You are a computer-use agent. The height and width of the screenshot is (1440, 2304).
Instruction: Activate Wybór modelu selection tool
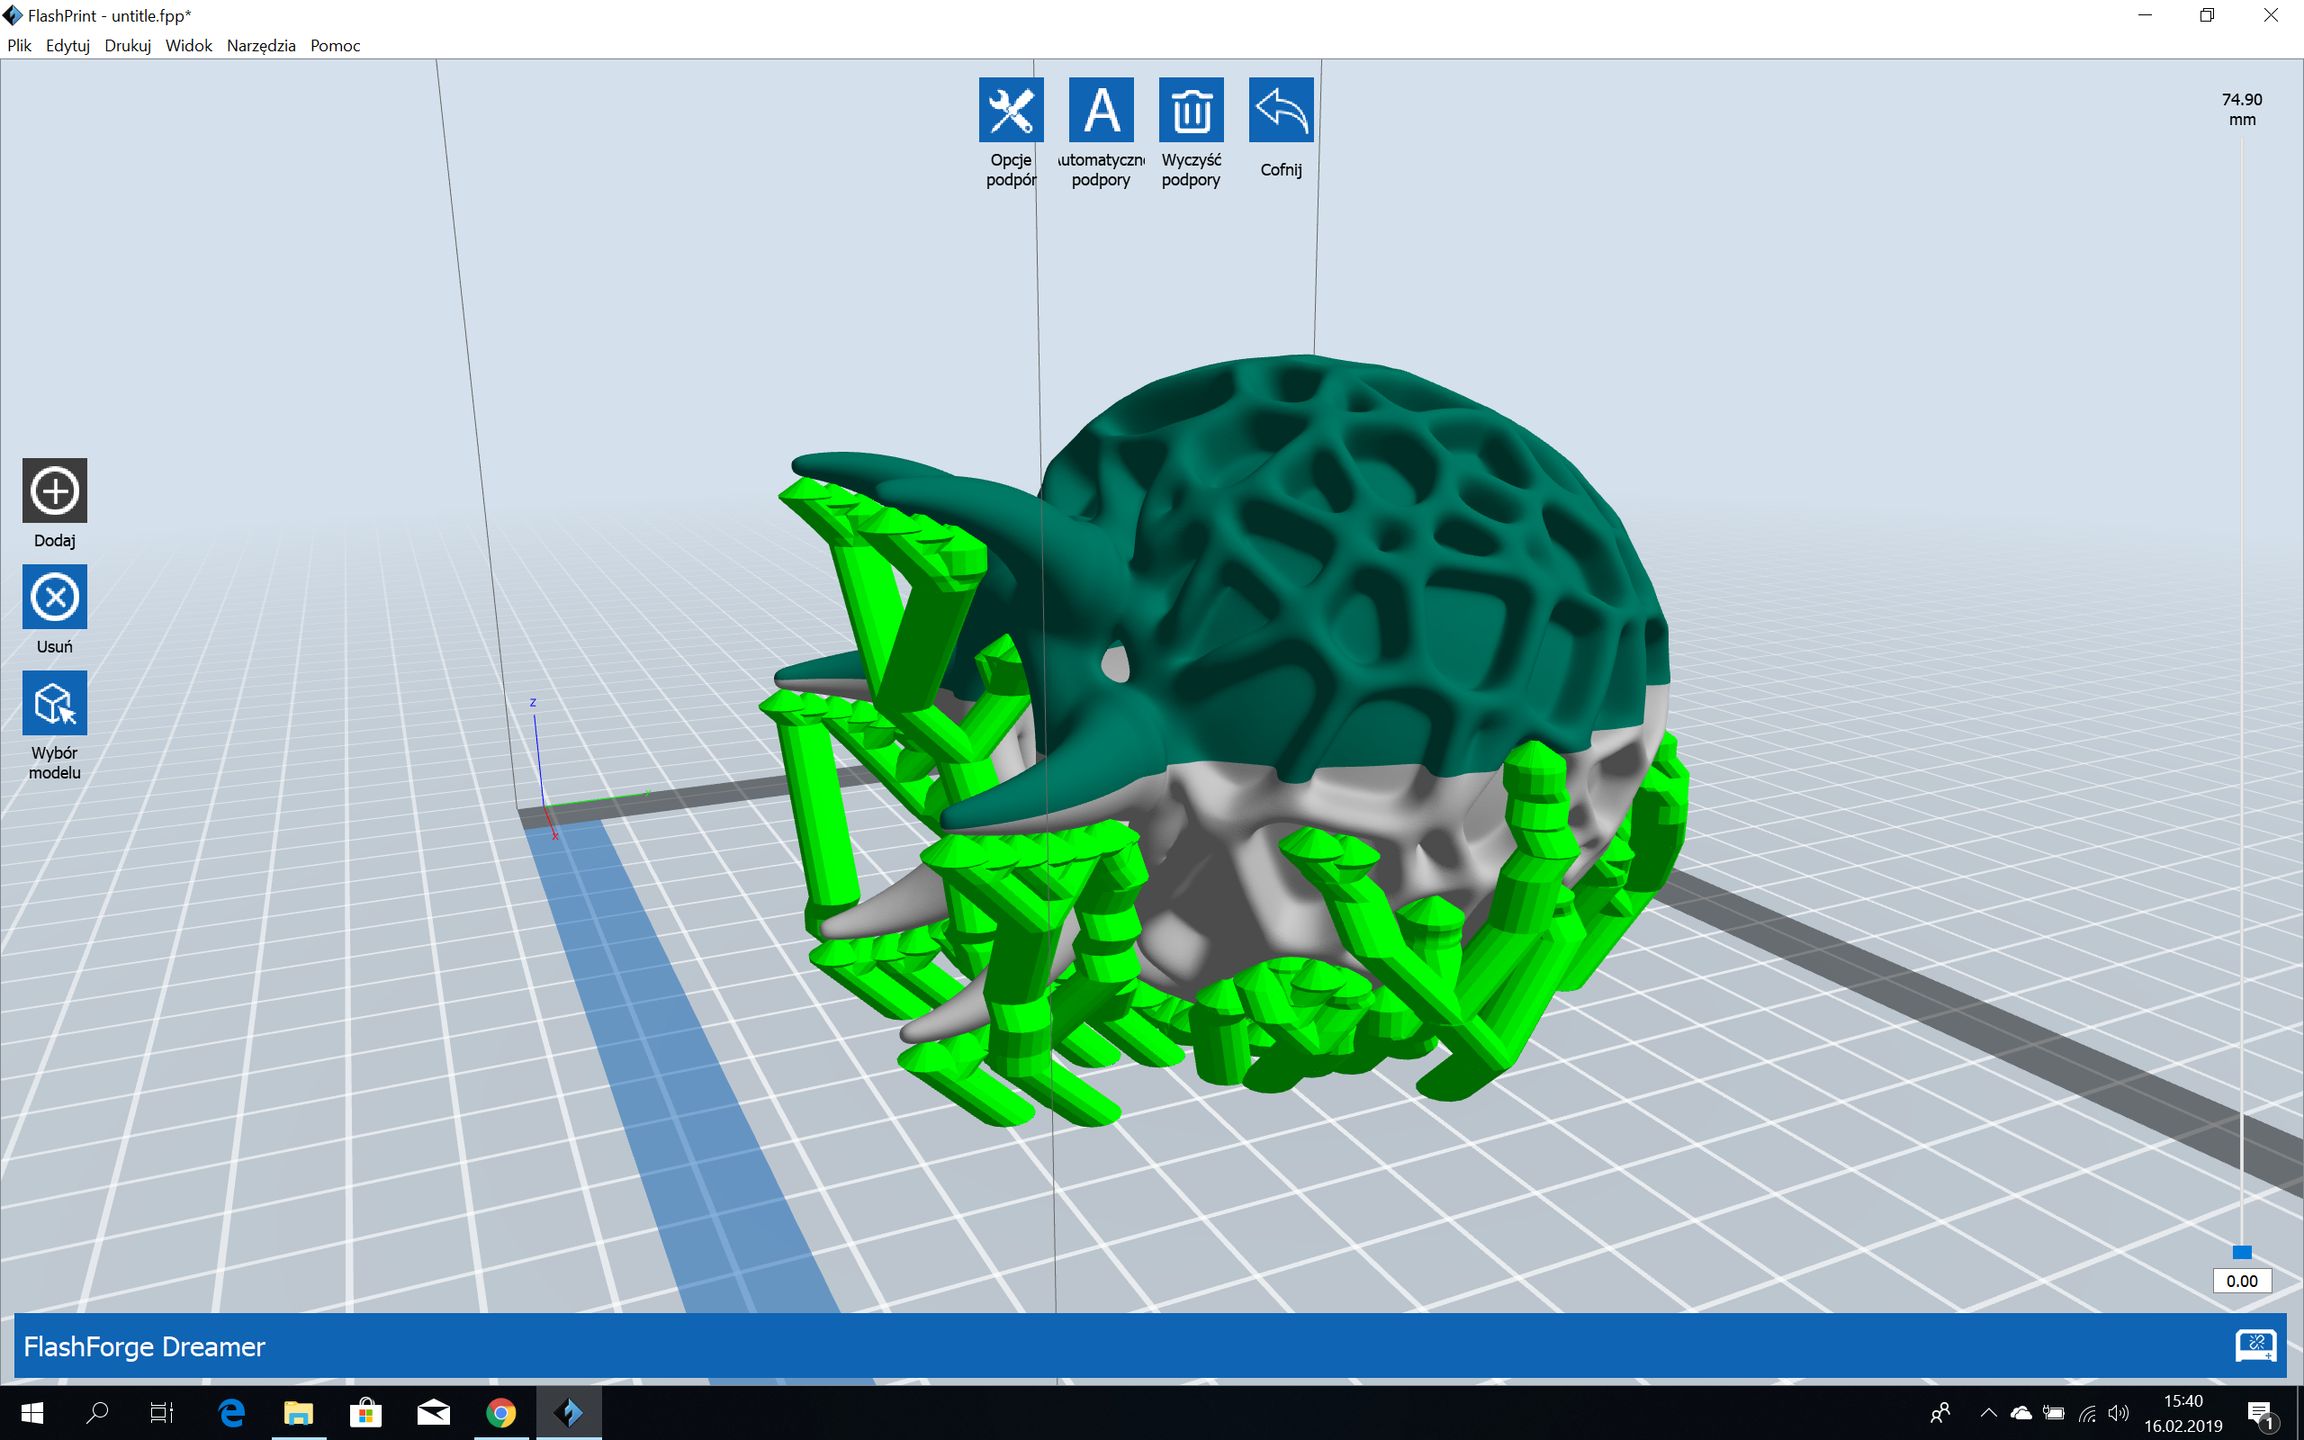pyautogui.click(x=54, y=703)
